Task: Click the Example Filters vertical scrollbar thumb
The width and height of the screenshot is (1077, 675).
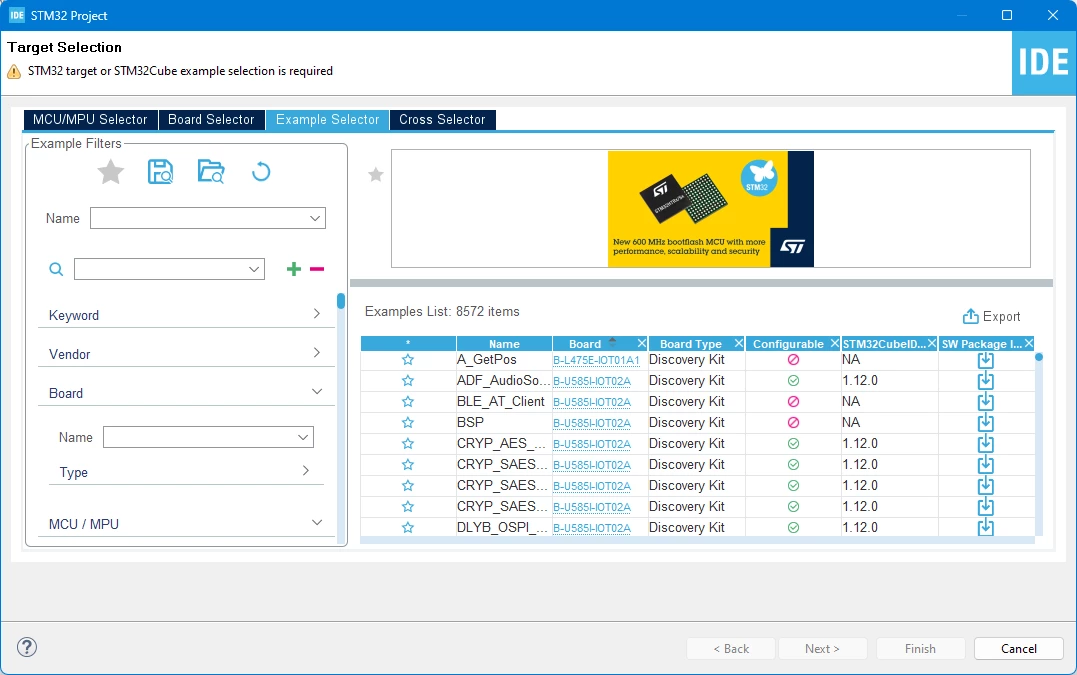Action: point(341,301)
